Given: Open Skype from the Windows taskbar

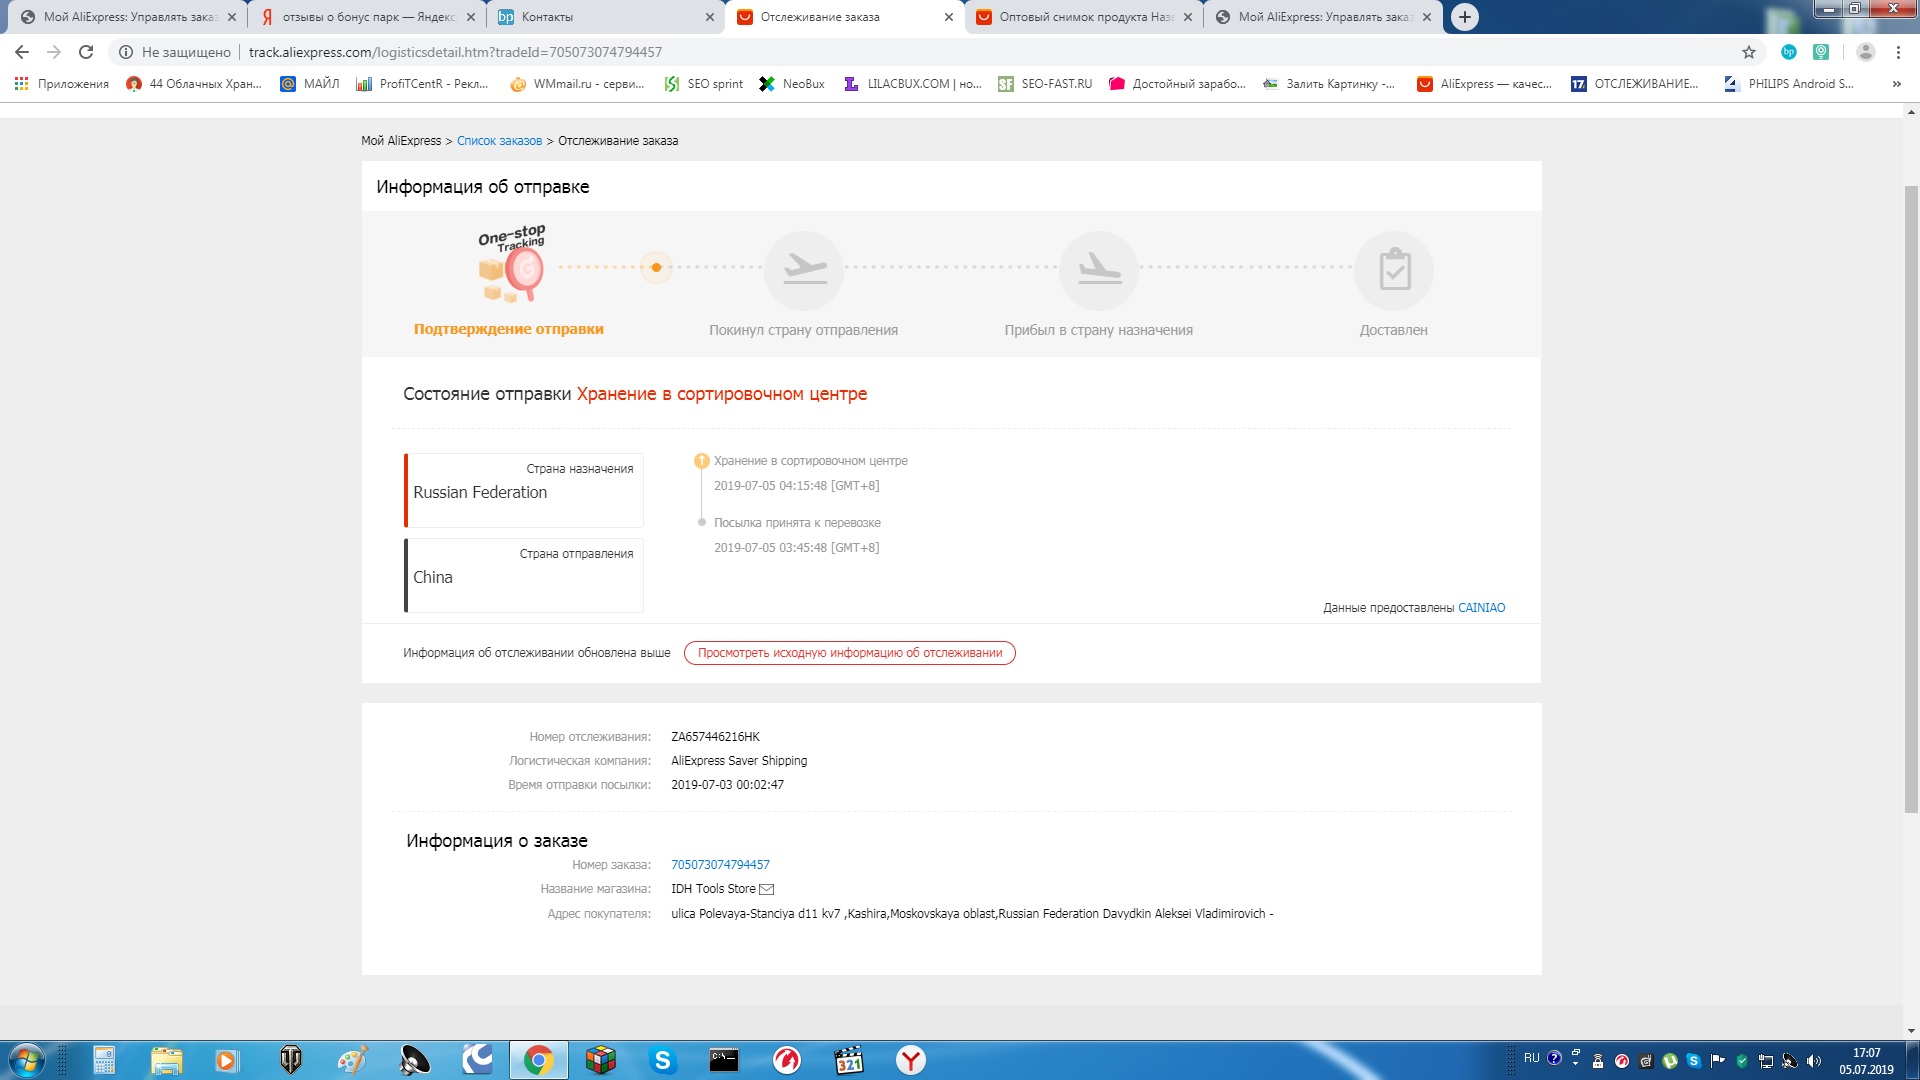Looking at the screenshot, I should tap(662, 1060).
